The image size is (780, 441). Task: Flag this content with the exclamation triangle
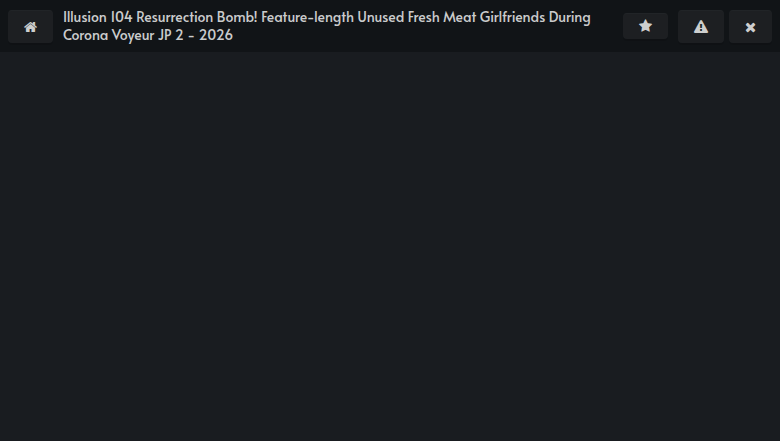pos(700,27)
